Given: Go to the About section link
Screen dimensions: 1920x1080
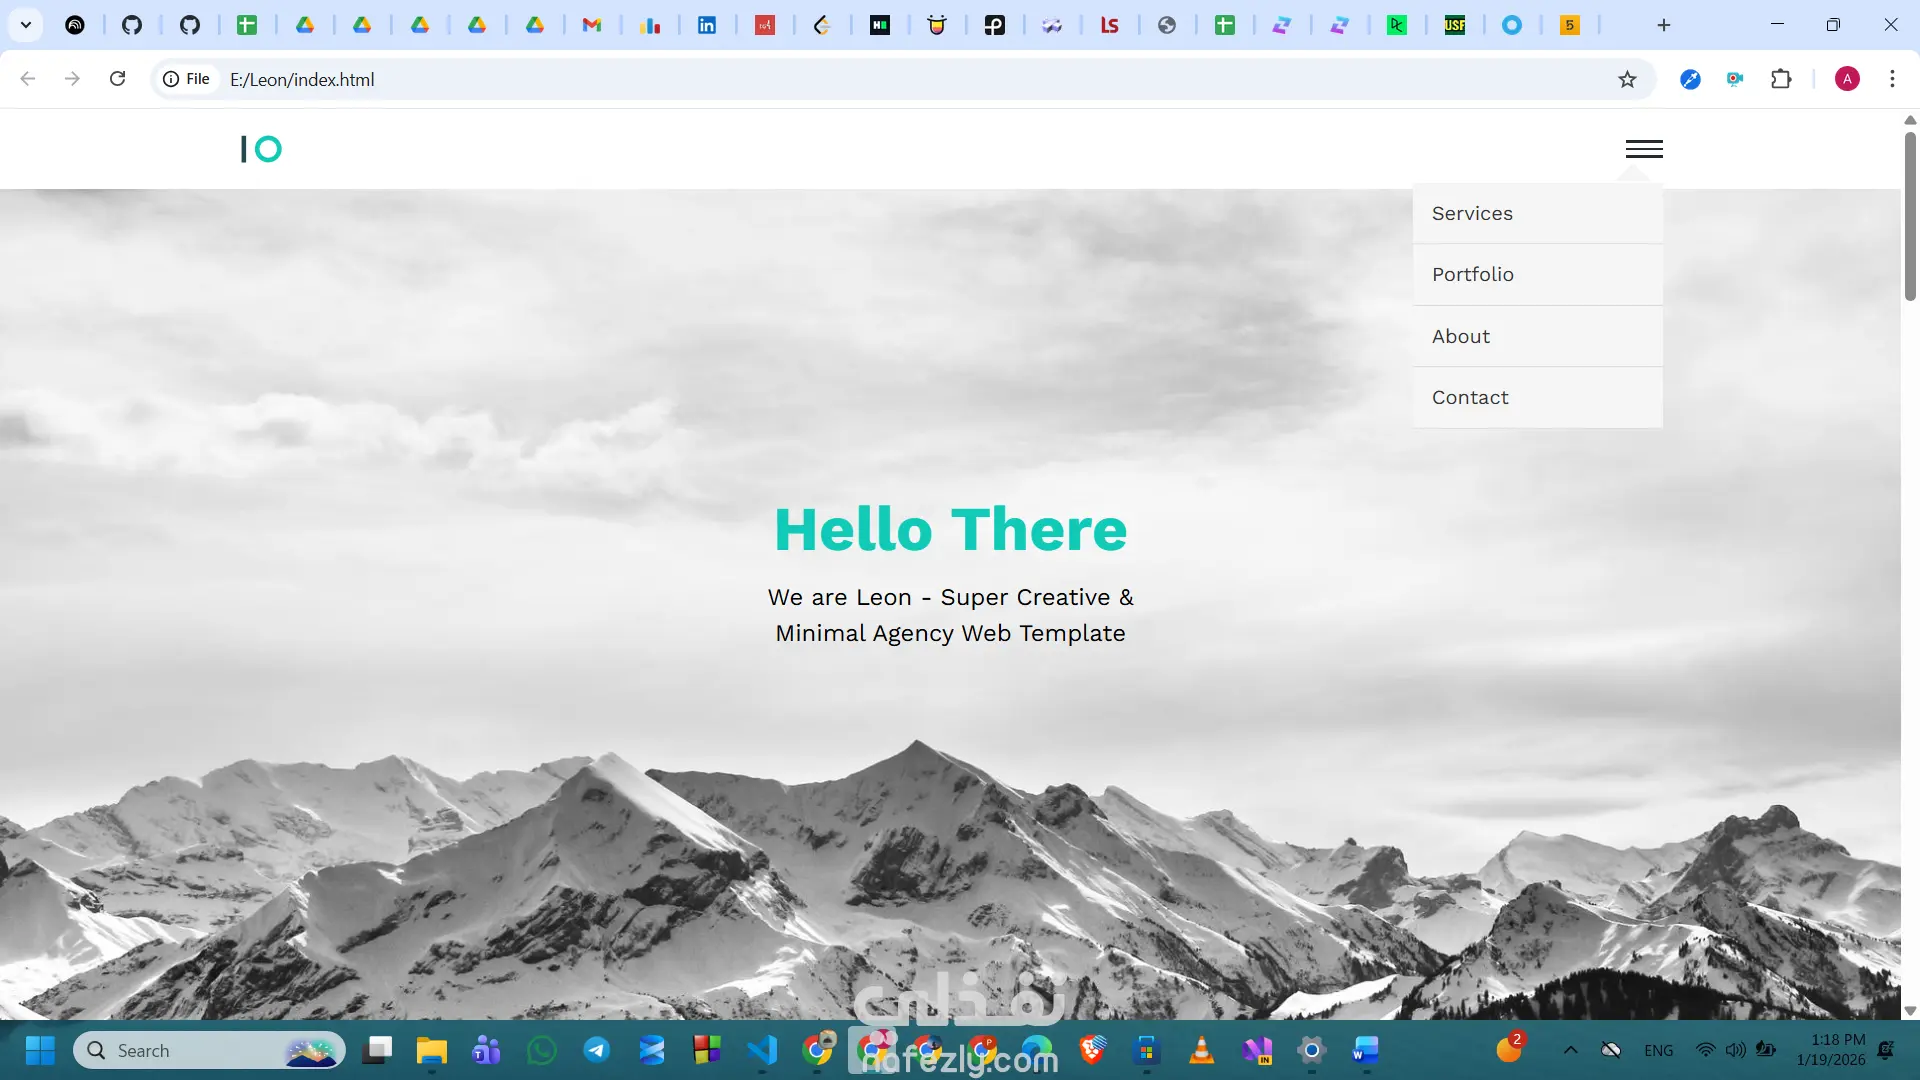Looking at the screenshot, I should [1460, 336].
